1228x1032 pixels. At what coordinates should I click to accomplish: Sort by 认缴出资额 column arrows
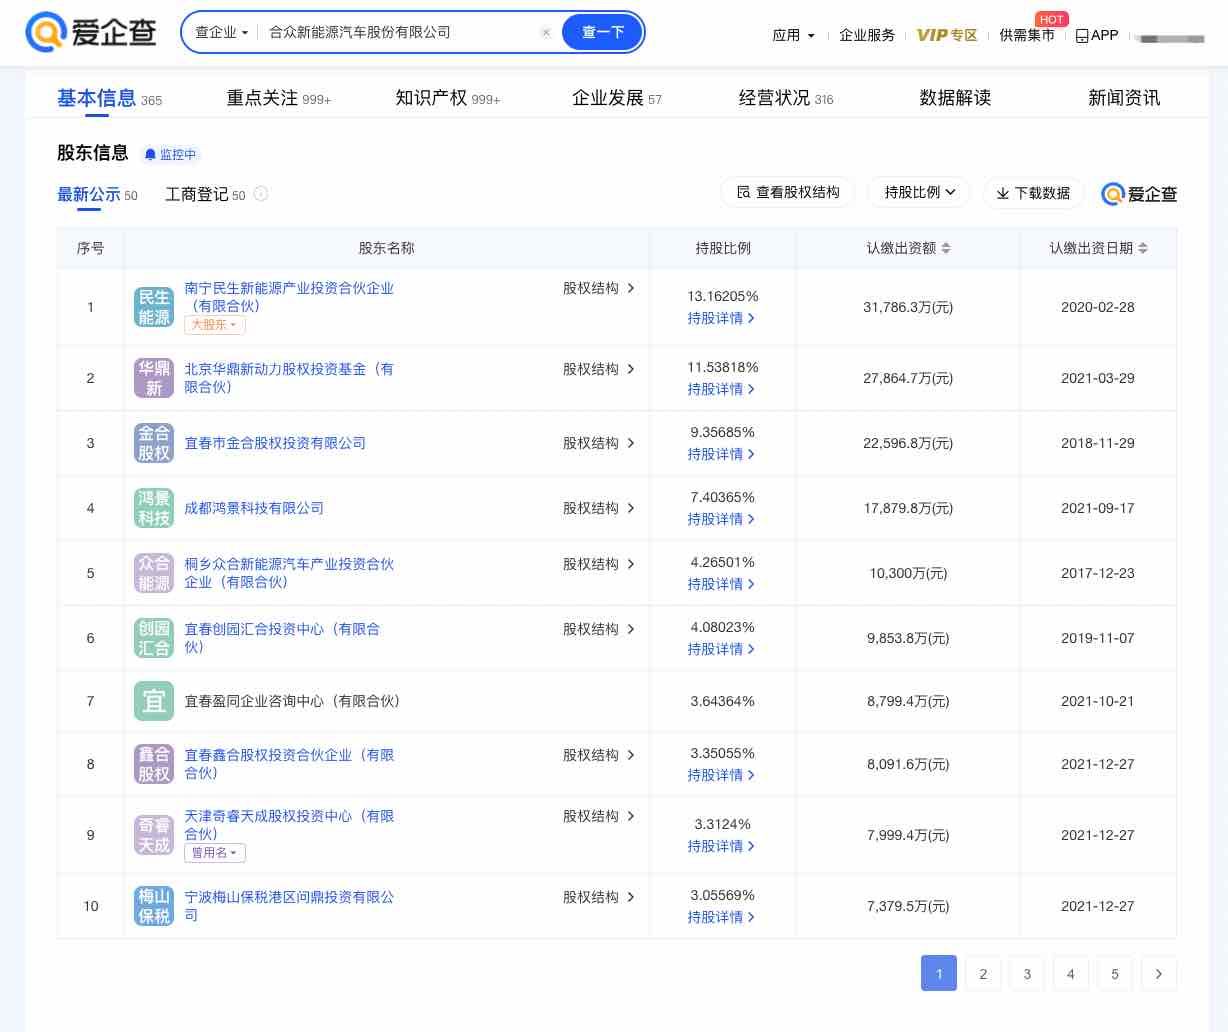click(x=946, y=248)
